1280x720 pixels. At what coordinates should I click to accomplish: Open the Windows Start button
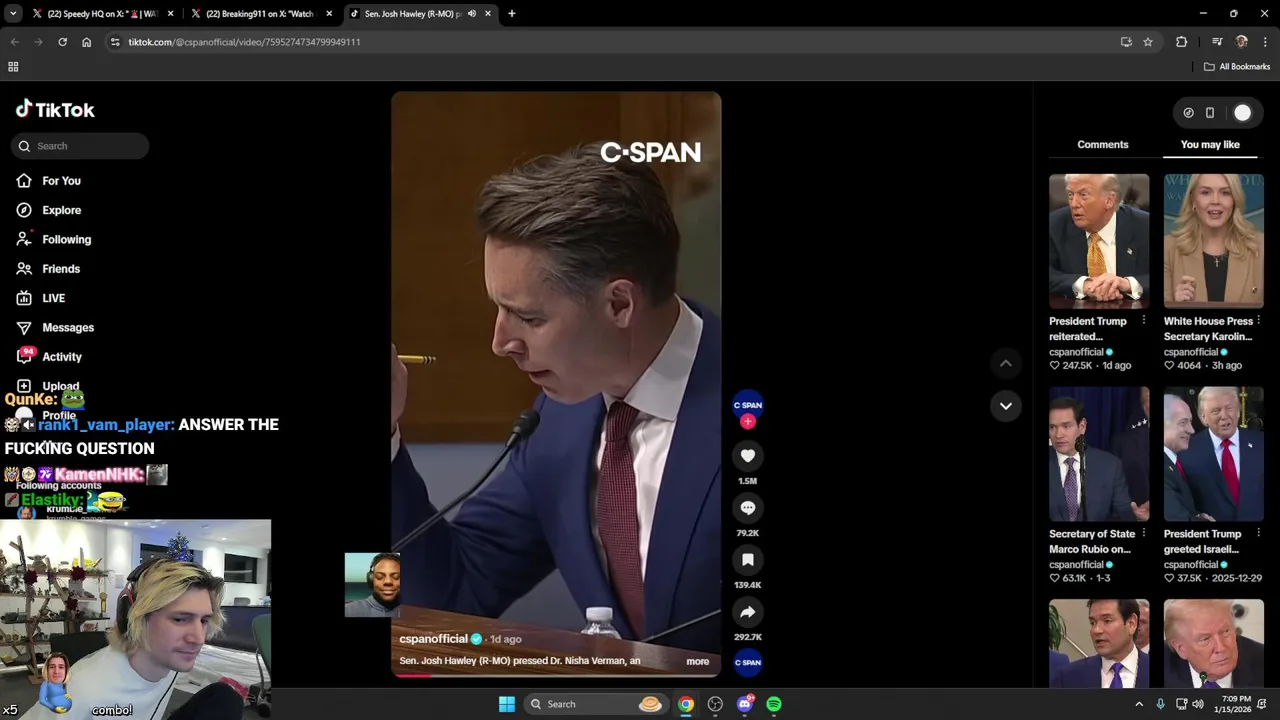[x=507, y=704]
